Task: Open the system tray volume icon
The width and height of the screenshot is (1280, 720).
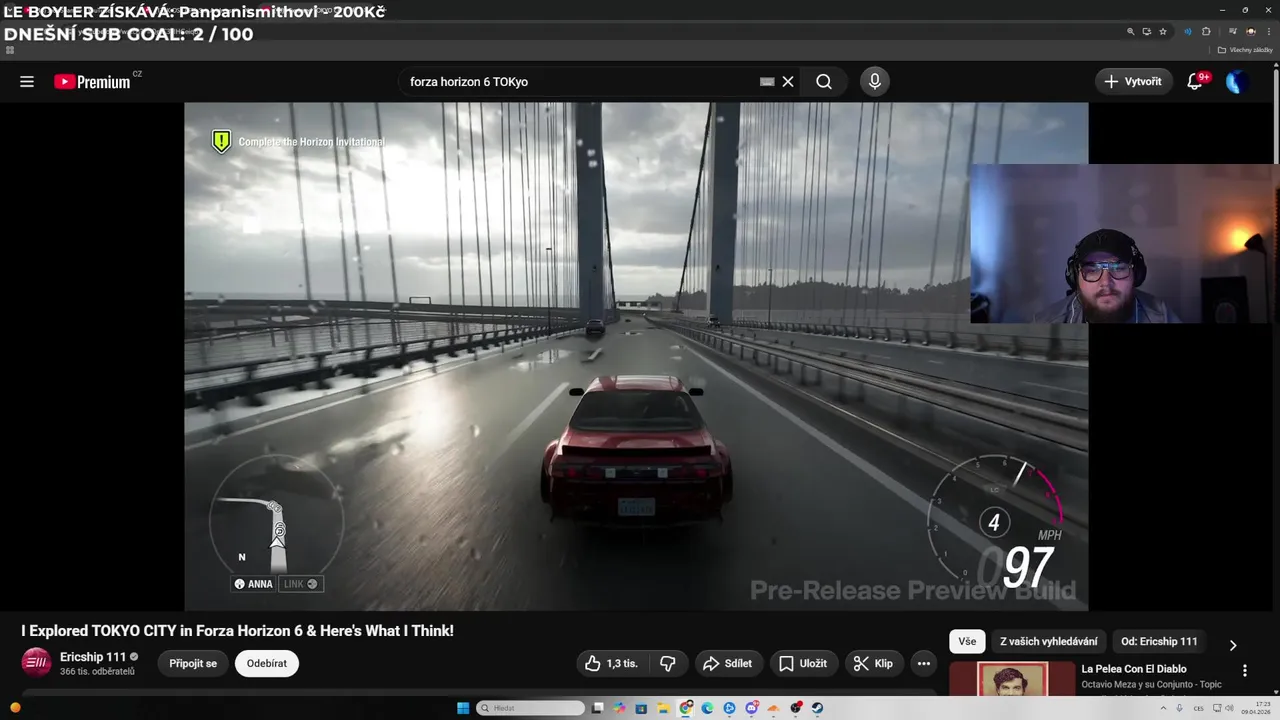Action: [x=1229, y=708]
